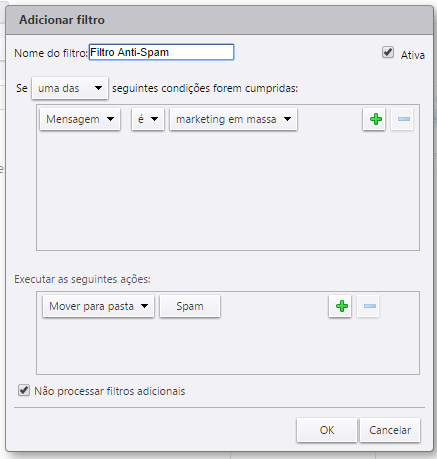The height and width of the screenshot is (459, 437).
Task: Toggle the Ativa checkbox
Action: [x=388, y=52]
